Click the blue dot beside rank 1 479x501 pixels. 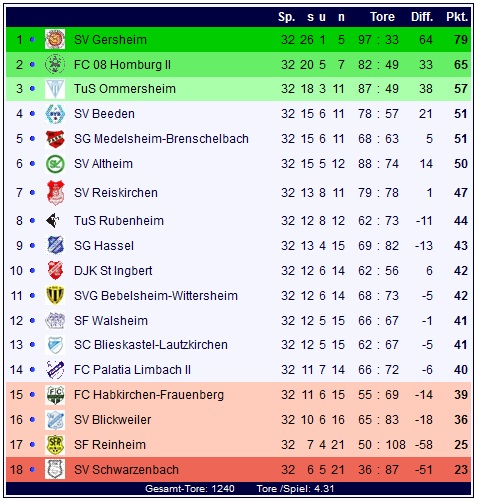pyautogui.click(x=32, y=39)
